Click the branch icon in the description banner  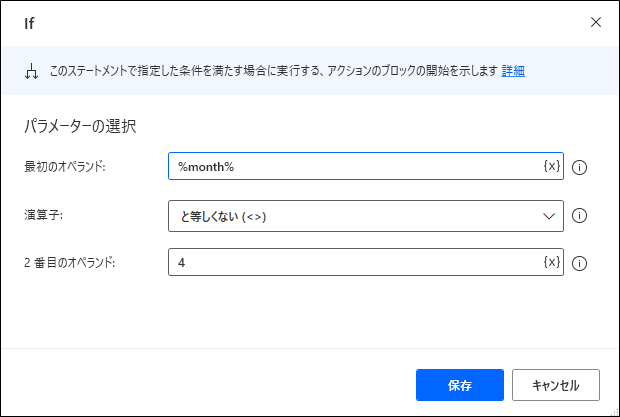pyautogui.click(x=31, y=71)
